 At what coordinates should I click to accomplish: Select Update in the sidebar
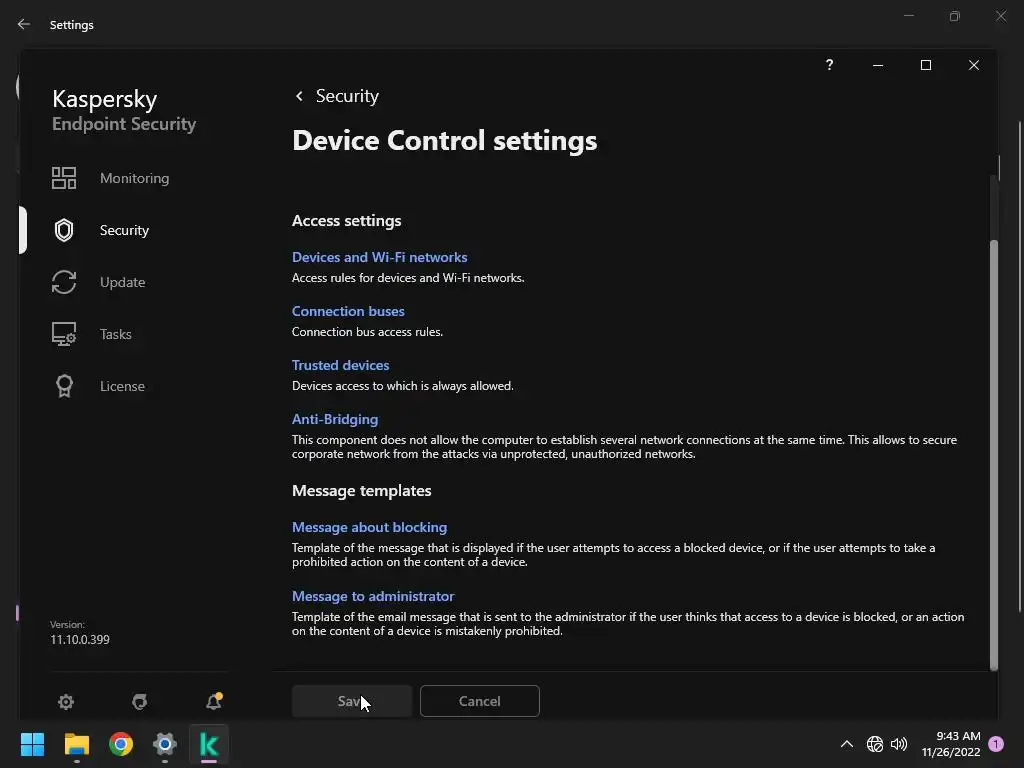123,282
